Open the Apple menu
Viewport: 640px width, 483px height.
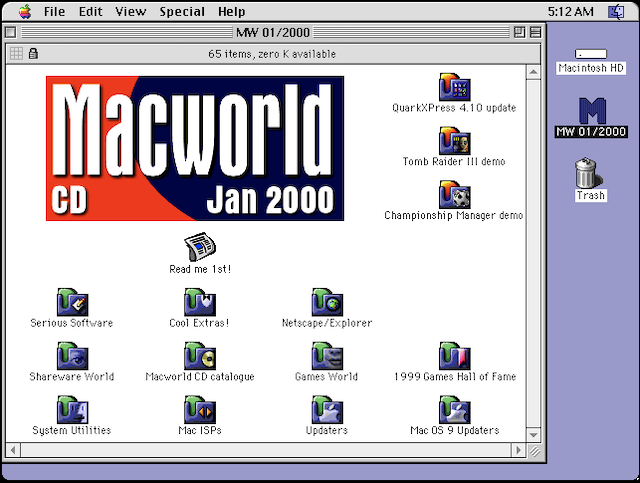(x=25, y=11)
